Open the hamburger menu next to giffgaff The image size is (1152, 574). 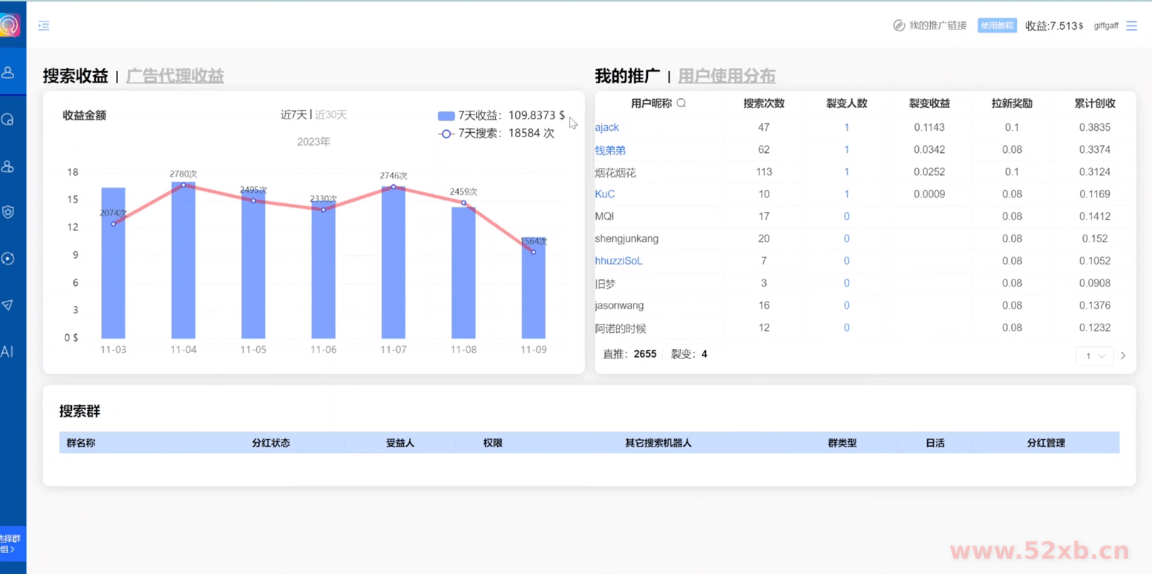pyautogui.click(x=1131, y=26)
